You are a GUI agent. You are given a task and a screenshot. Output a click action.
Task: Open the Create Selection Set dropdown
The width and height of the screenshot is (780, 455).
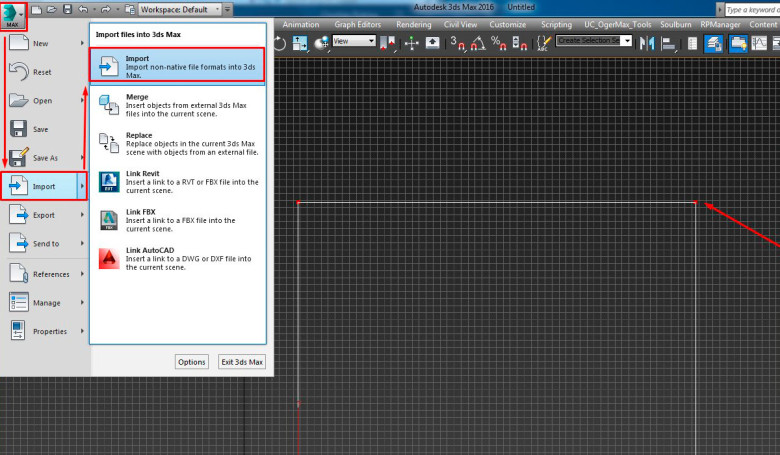pos(594,40)
